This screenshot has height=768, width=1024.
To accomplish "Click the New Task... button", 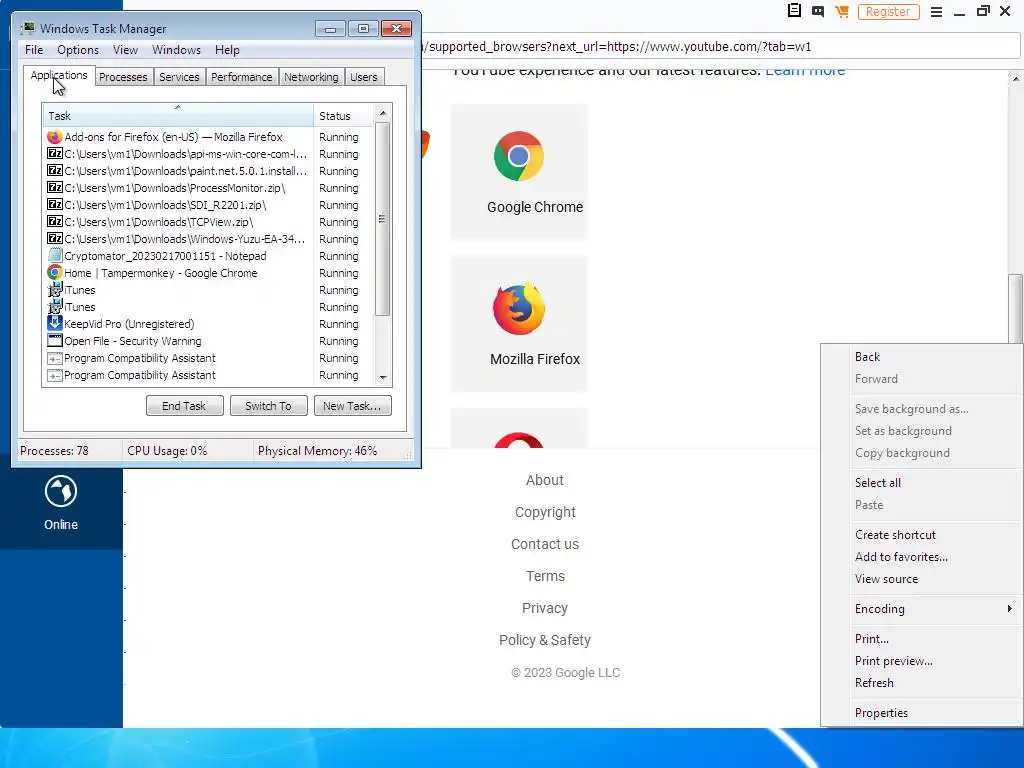I will [x=352, y=406].
